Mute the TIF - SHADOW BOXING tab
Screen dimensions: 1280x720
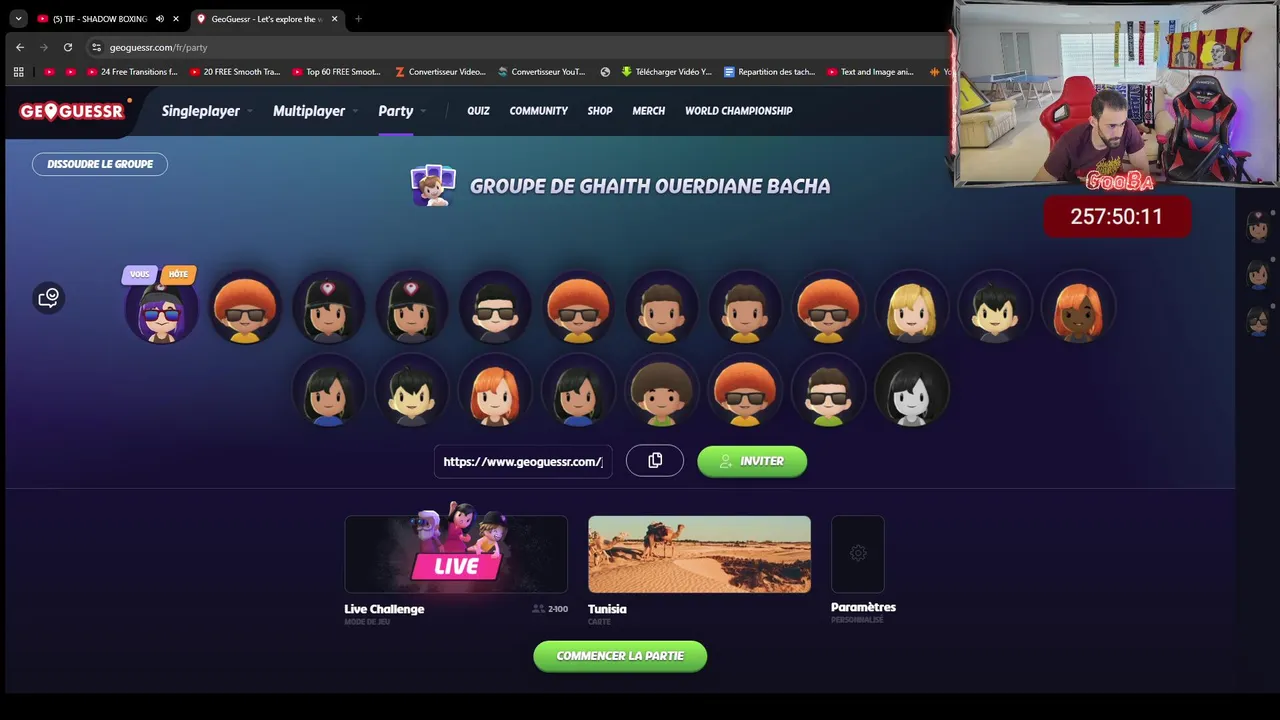pos(159,19)
